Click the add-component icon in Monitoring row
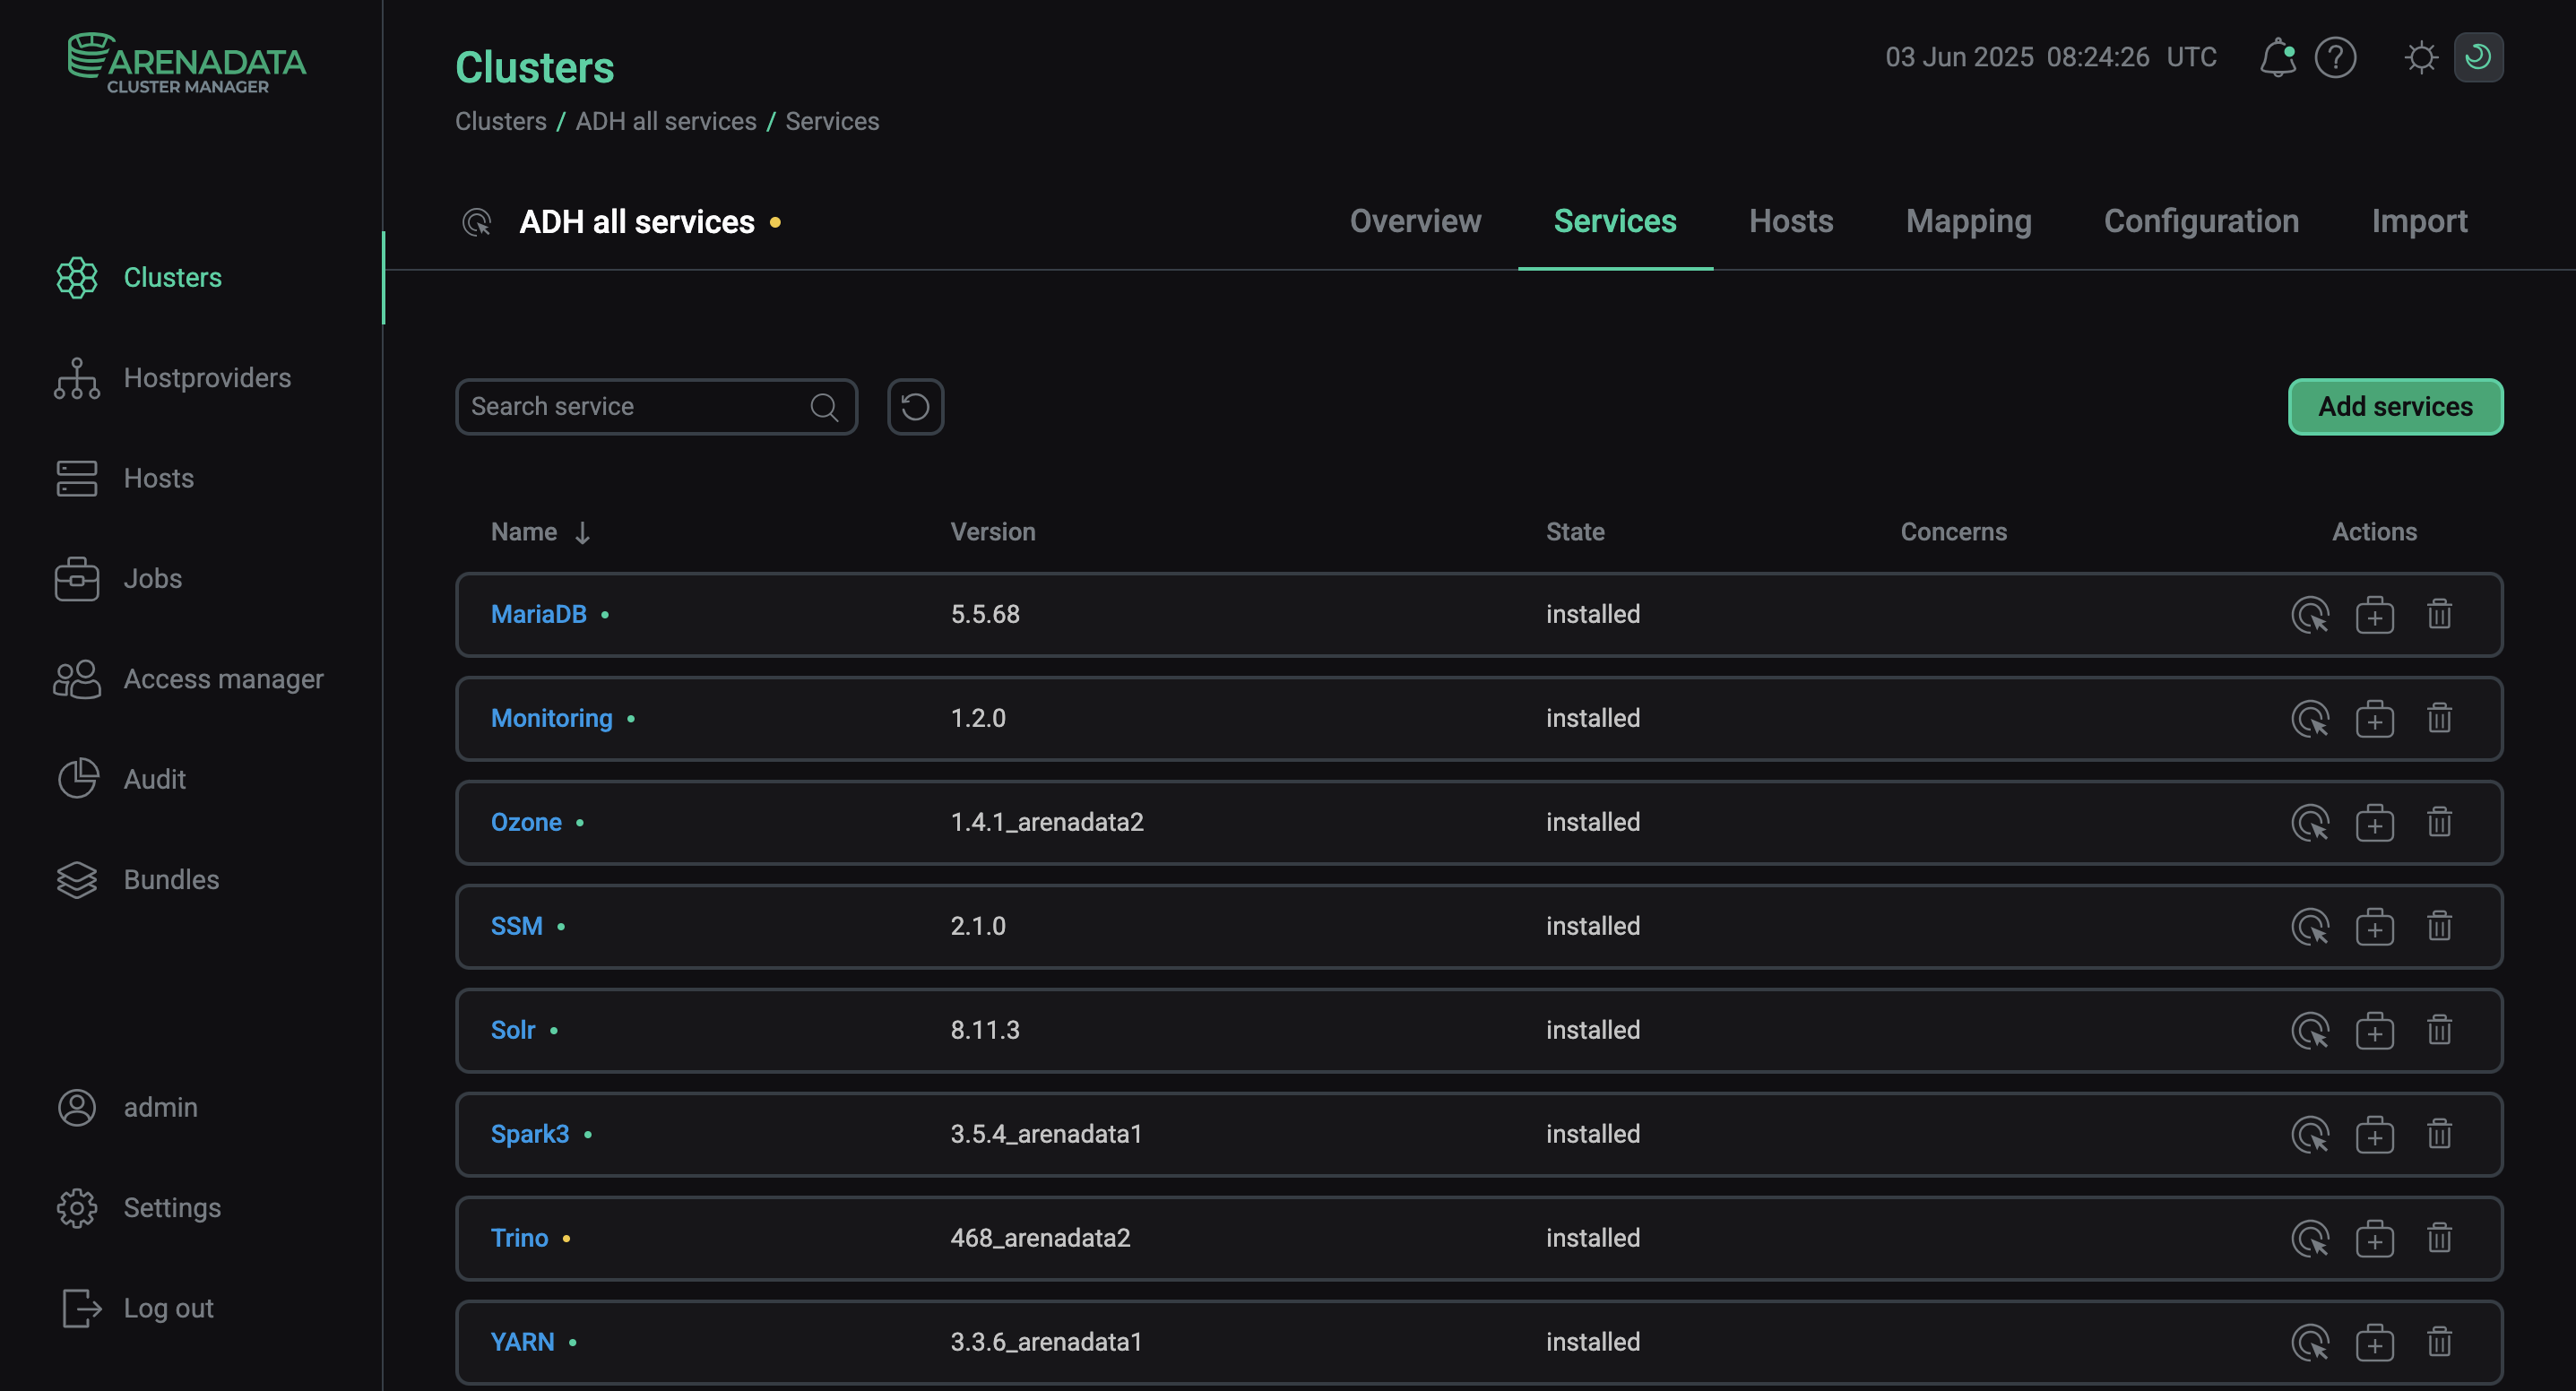Viewport: 2576px width, 1391px height. coord(2374,718)
